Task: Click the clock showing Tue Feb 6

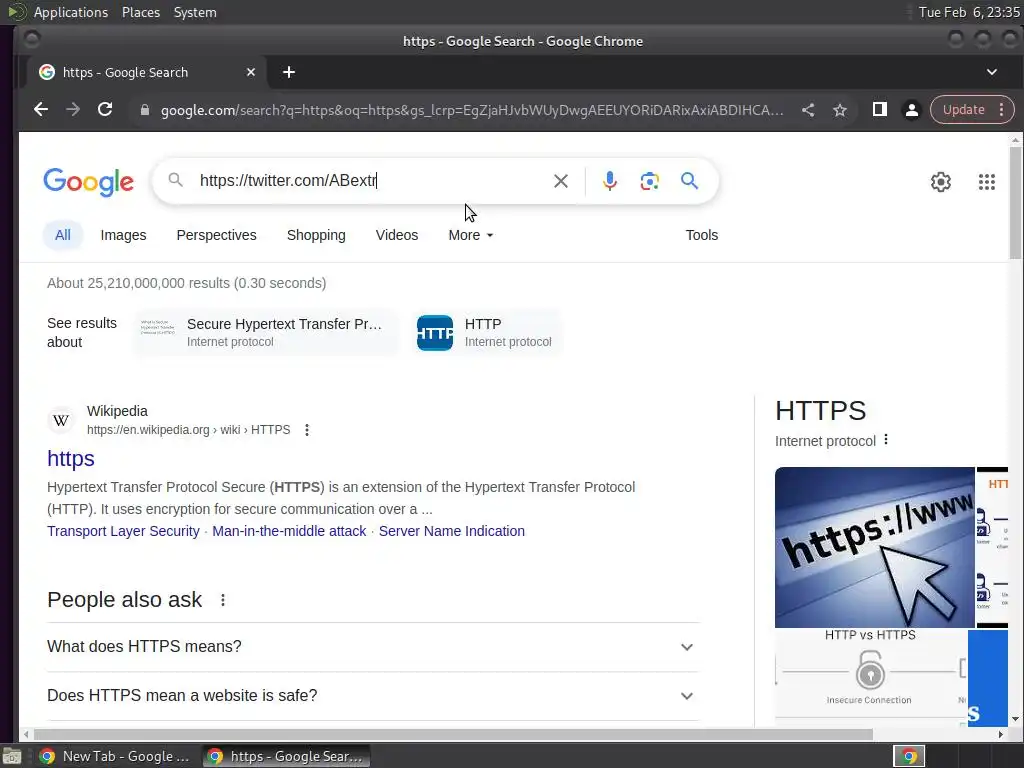Action: [x=968, y=12]
